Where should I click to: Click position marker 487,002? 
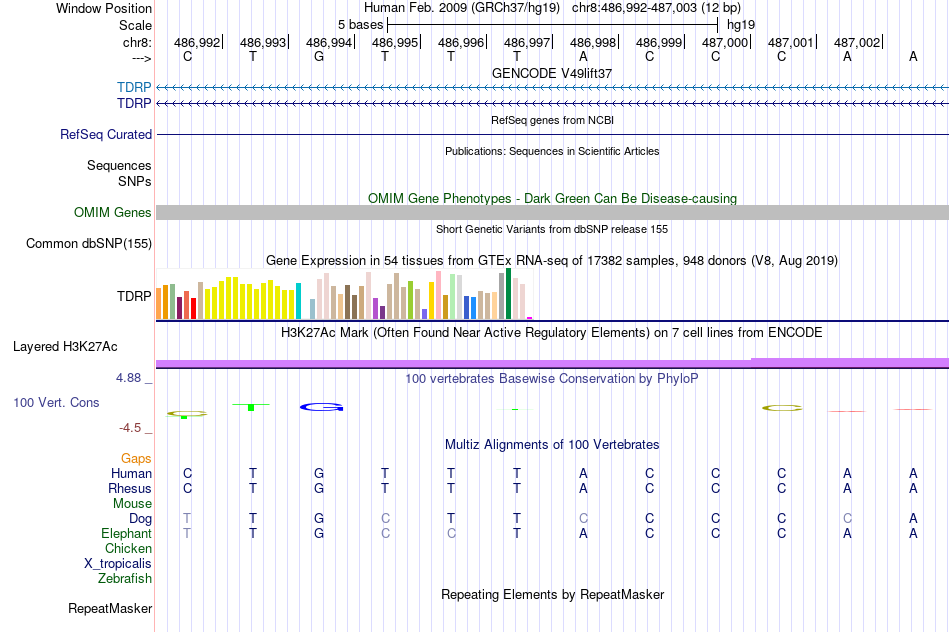pyautogui.click(x=857, y=42)
